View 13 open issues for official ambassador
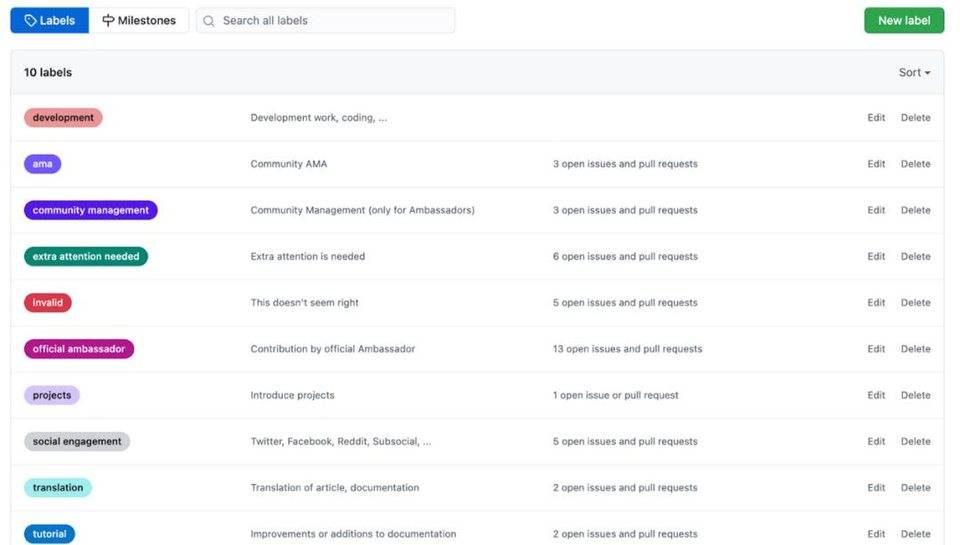The width and height of the screenshot is (960, 545). coord(627,349)
